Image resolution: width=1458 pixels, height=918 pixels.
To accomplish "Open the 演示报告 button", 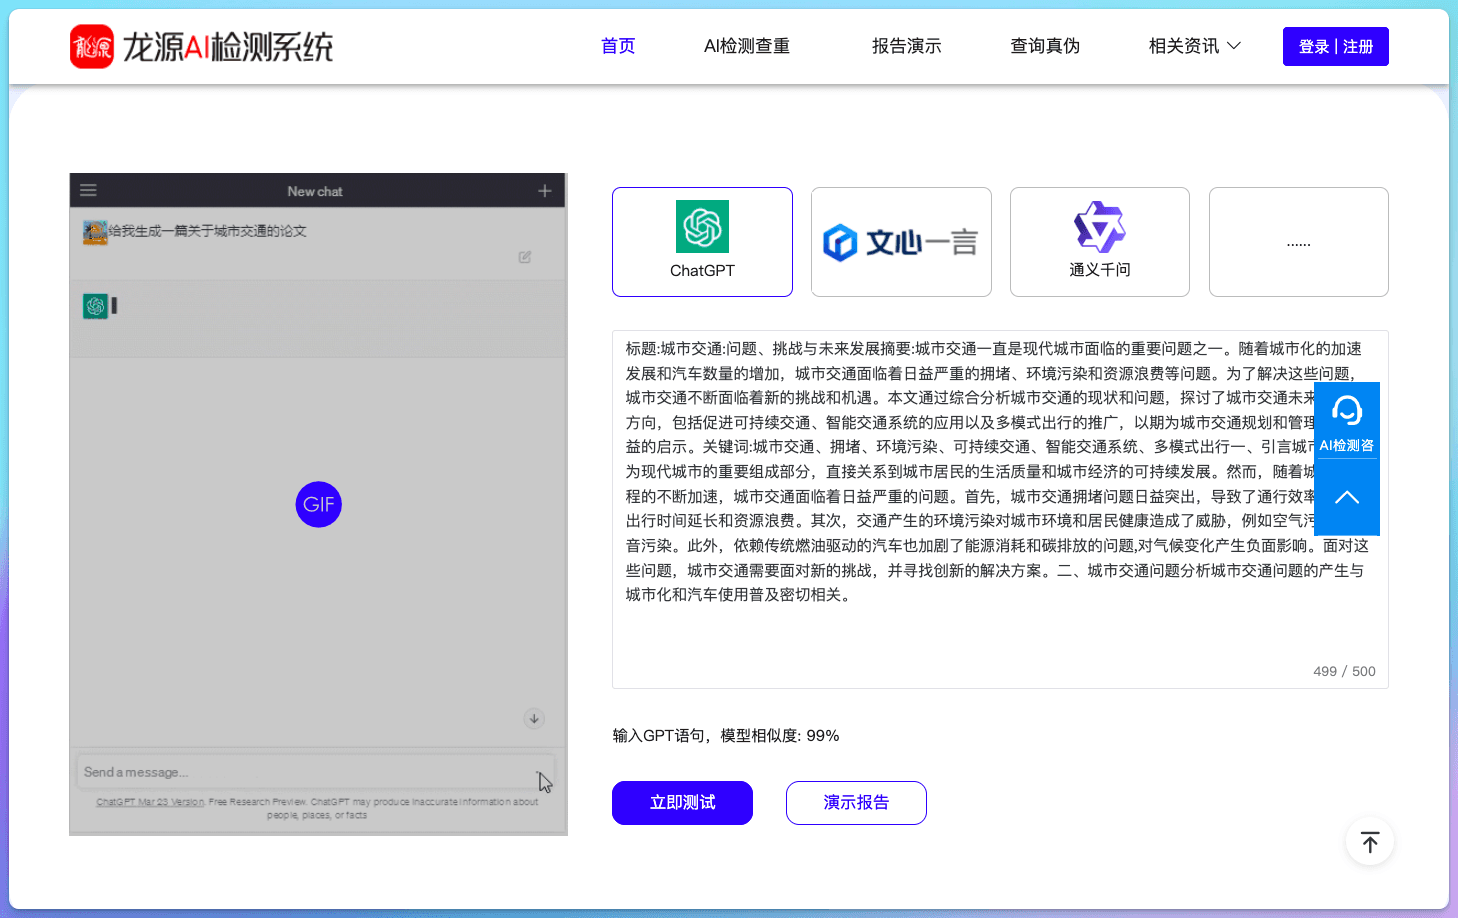I will (x=856, y=803).
